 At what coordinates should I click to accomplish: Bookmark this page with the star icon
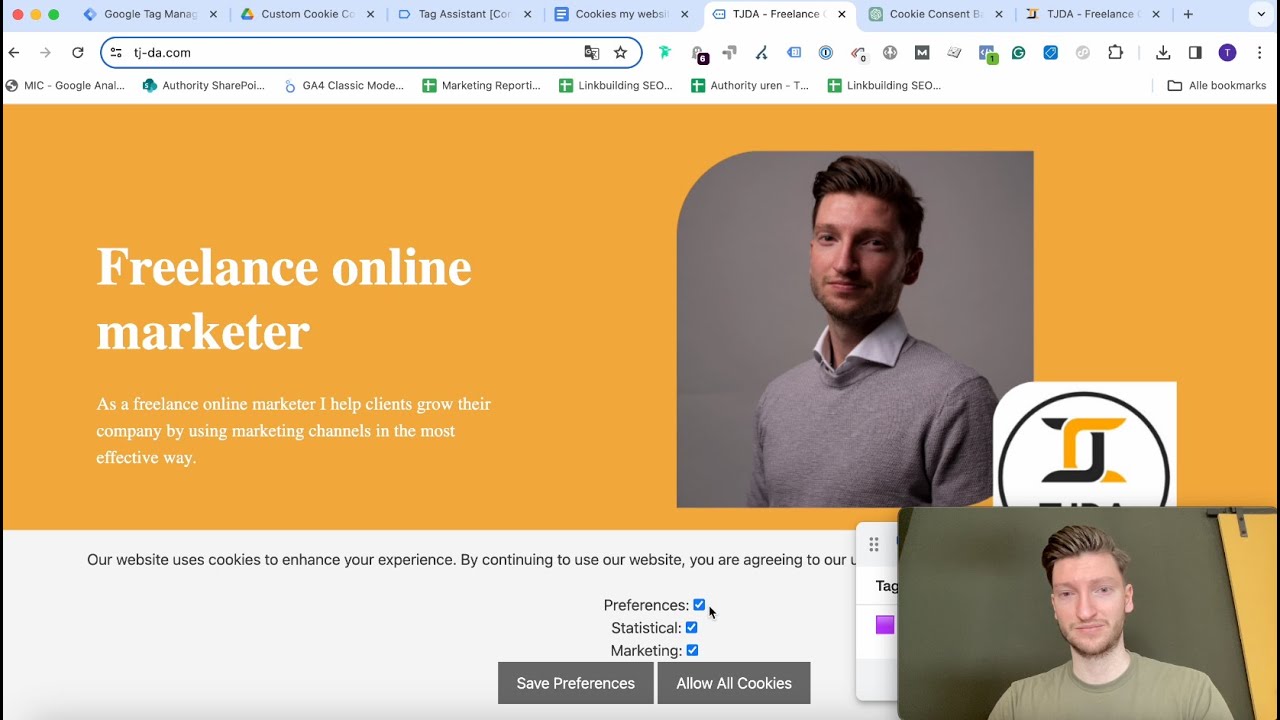coord(620,53)
